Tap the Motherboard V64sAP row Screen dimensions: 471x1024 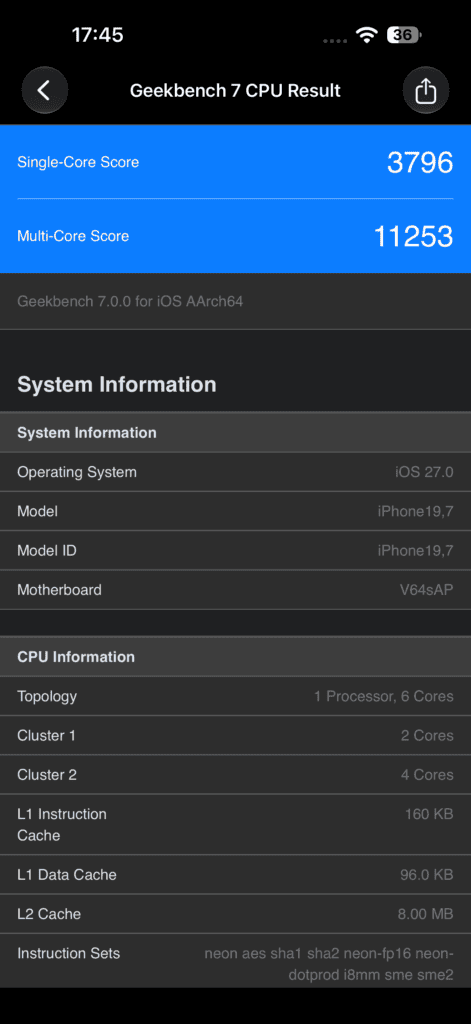[x=235, y=590]
